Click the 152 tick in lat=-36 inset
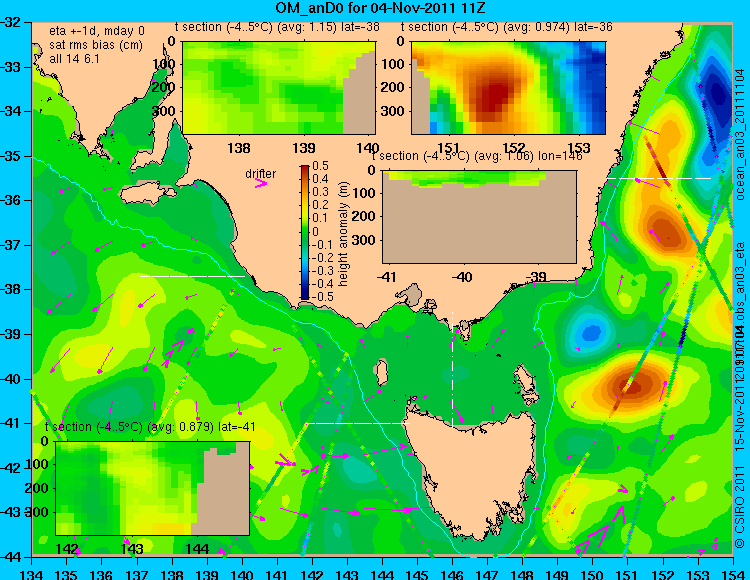 coord(514,148)
